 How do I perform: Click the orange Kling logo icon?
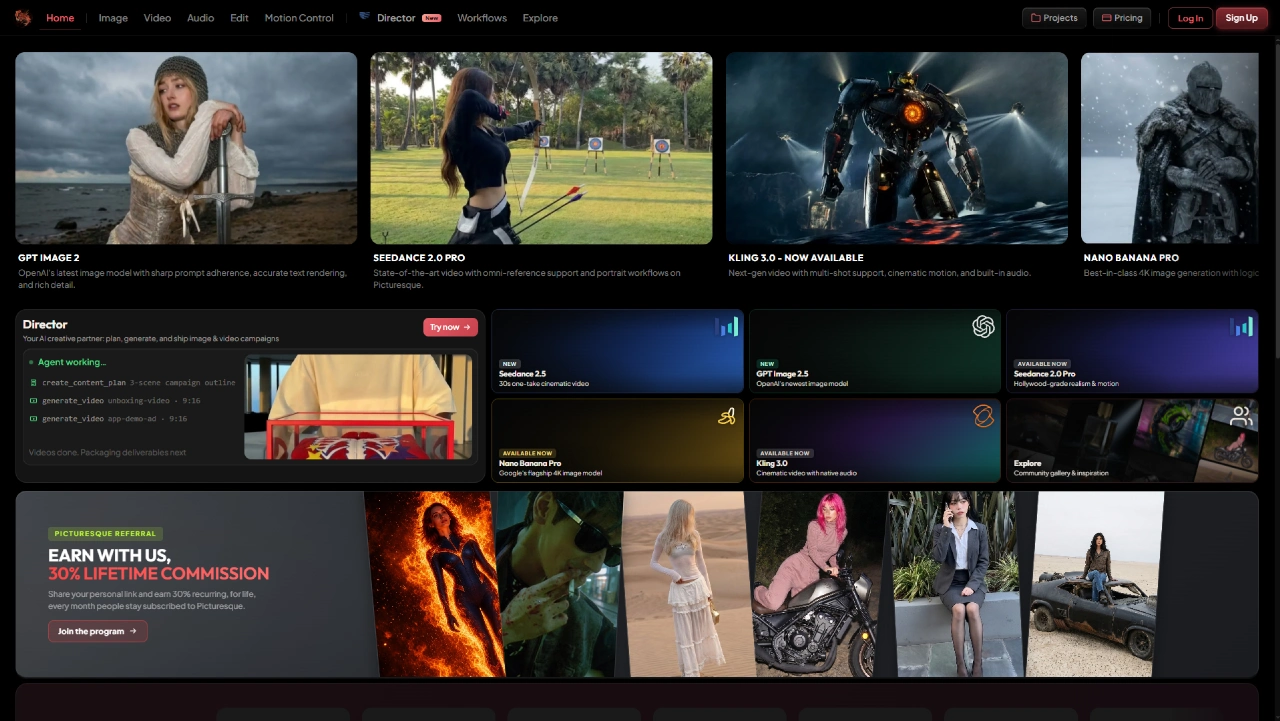(983, 416)
